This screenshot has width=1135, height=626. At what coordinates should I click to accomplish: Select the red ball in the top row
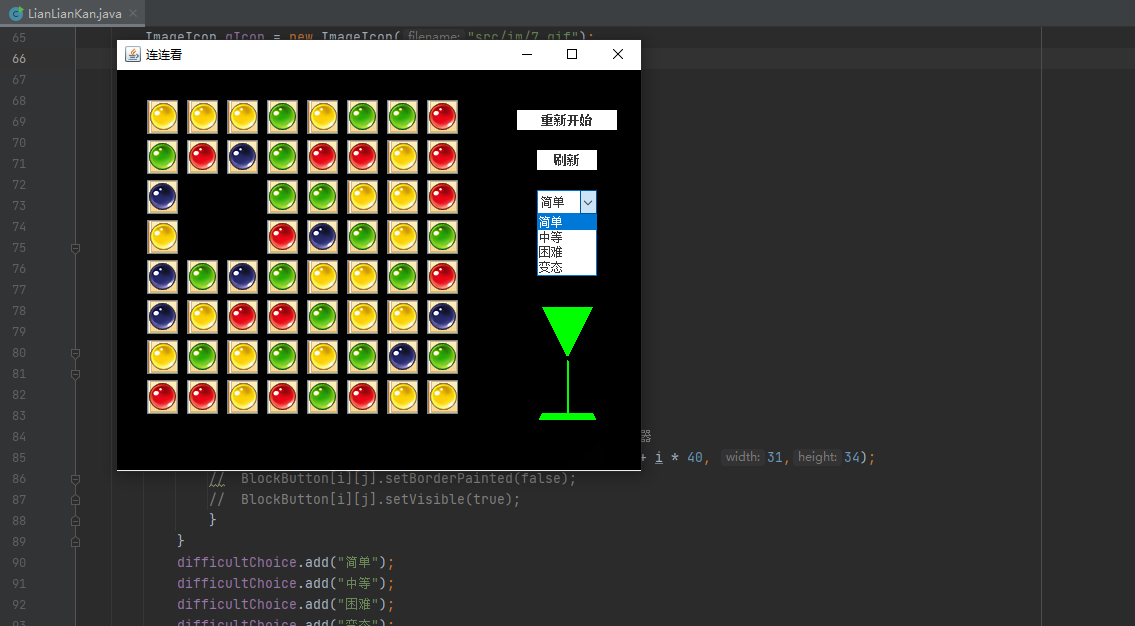(x=443, y=117)
